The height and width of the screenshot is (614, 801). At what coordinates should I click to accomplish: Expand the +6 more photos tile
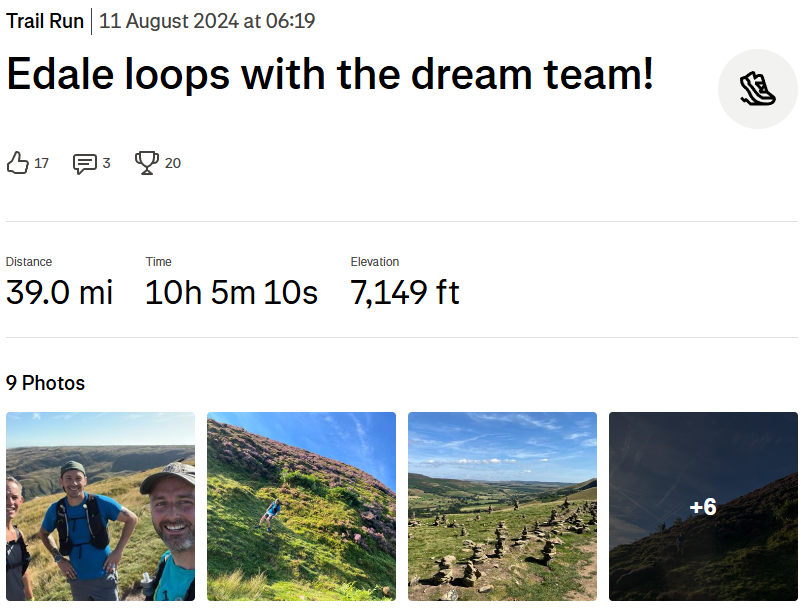(x=703, y=506)
